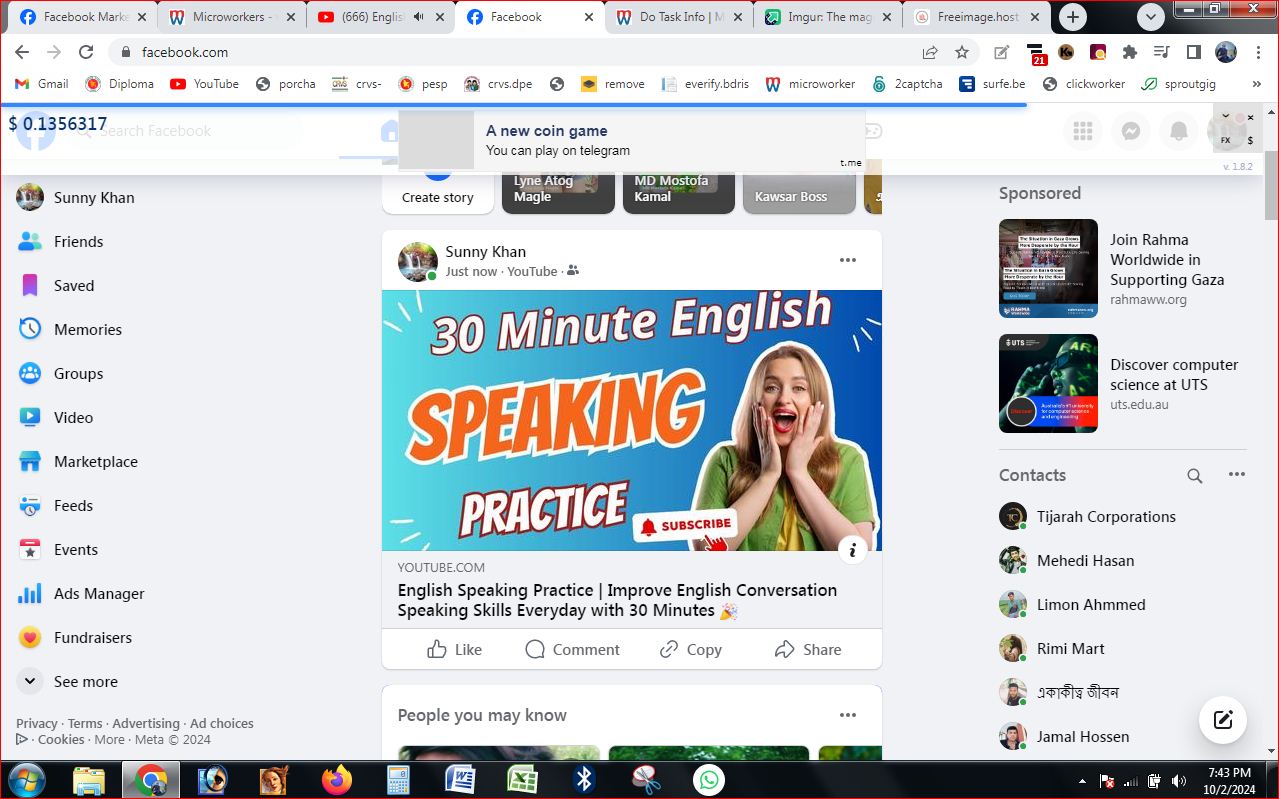
Task: Click the info icon on video thumbnail
Action: 852,549
